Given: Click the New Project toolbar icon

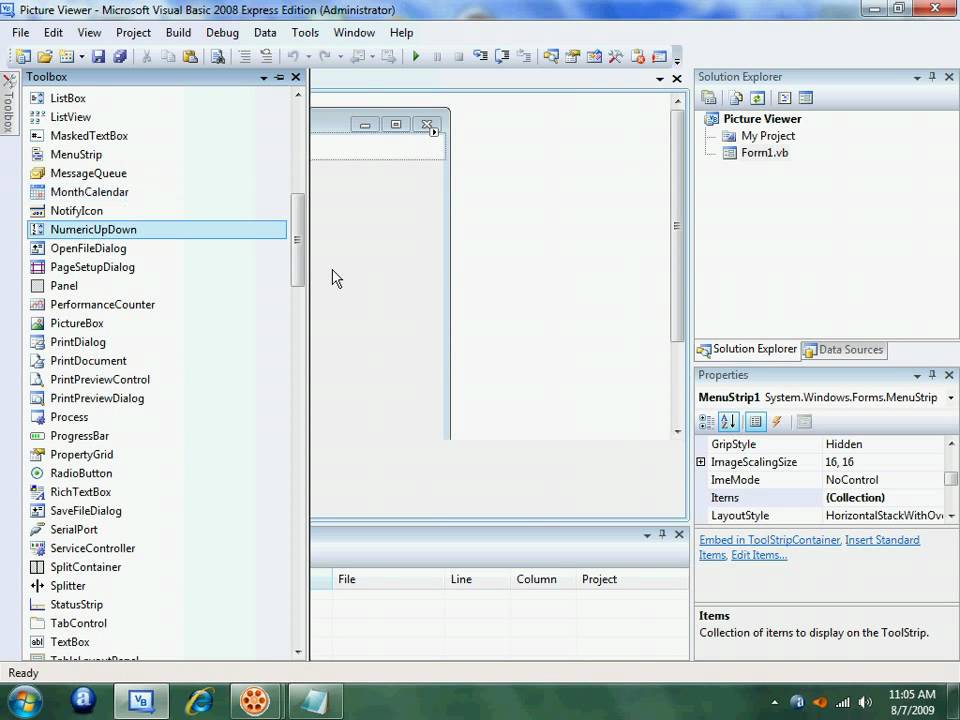Looking at the screenshot, I should [23, 56].
